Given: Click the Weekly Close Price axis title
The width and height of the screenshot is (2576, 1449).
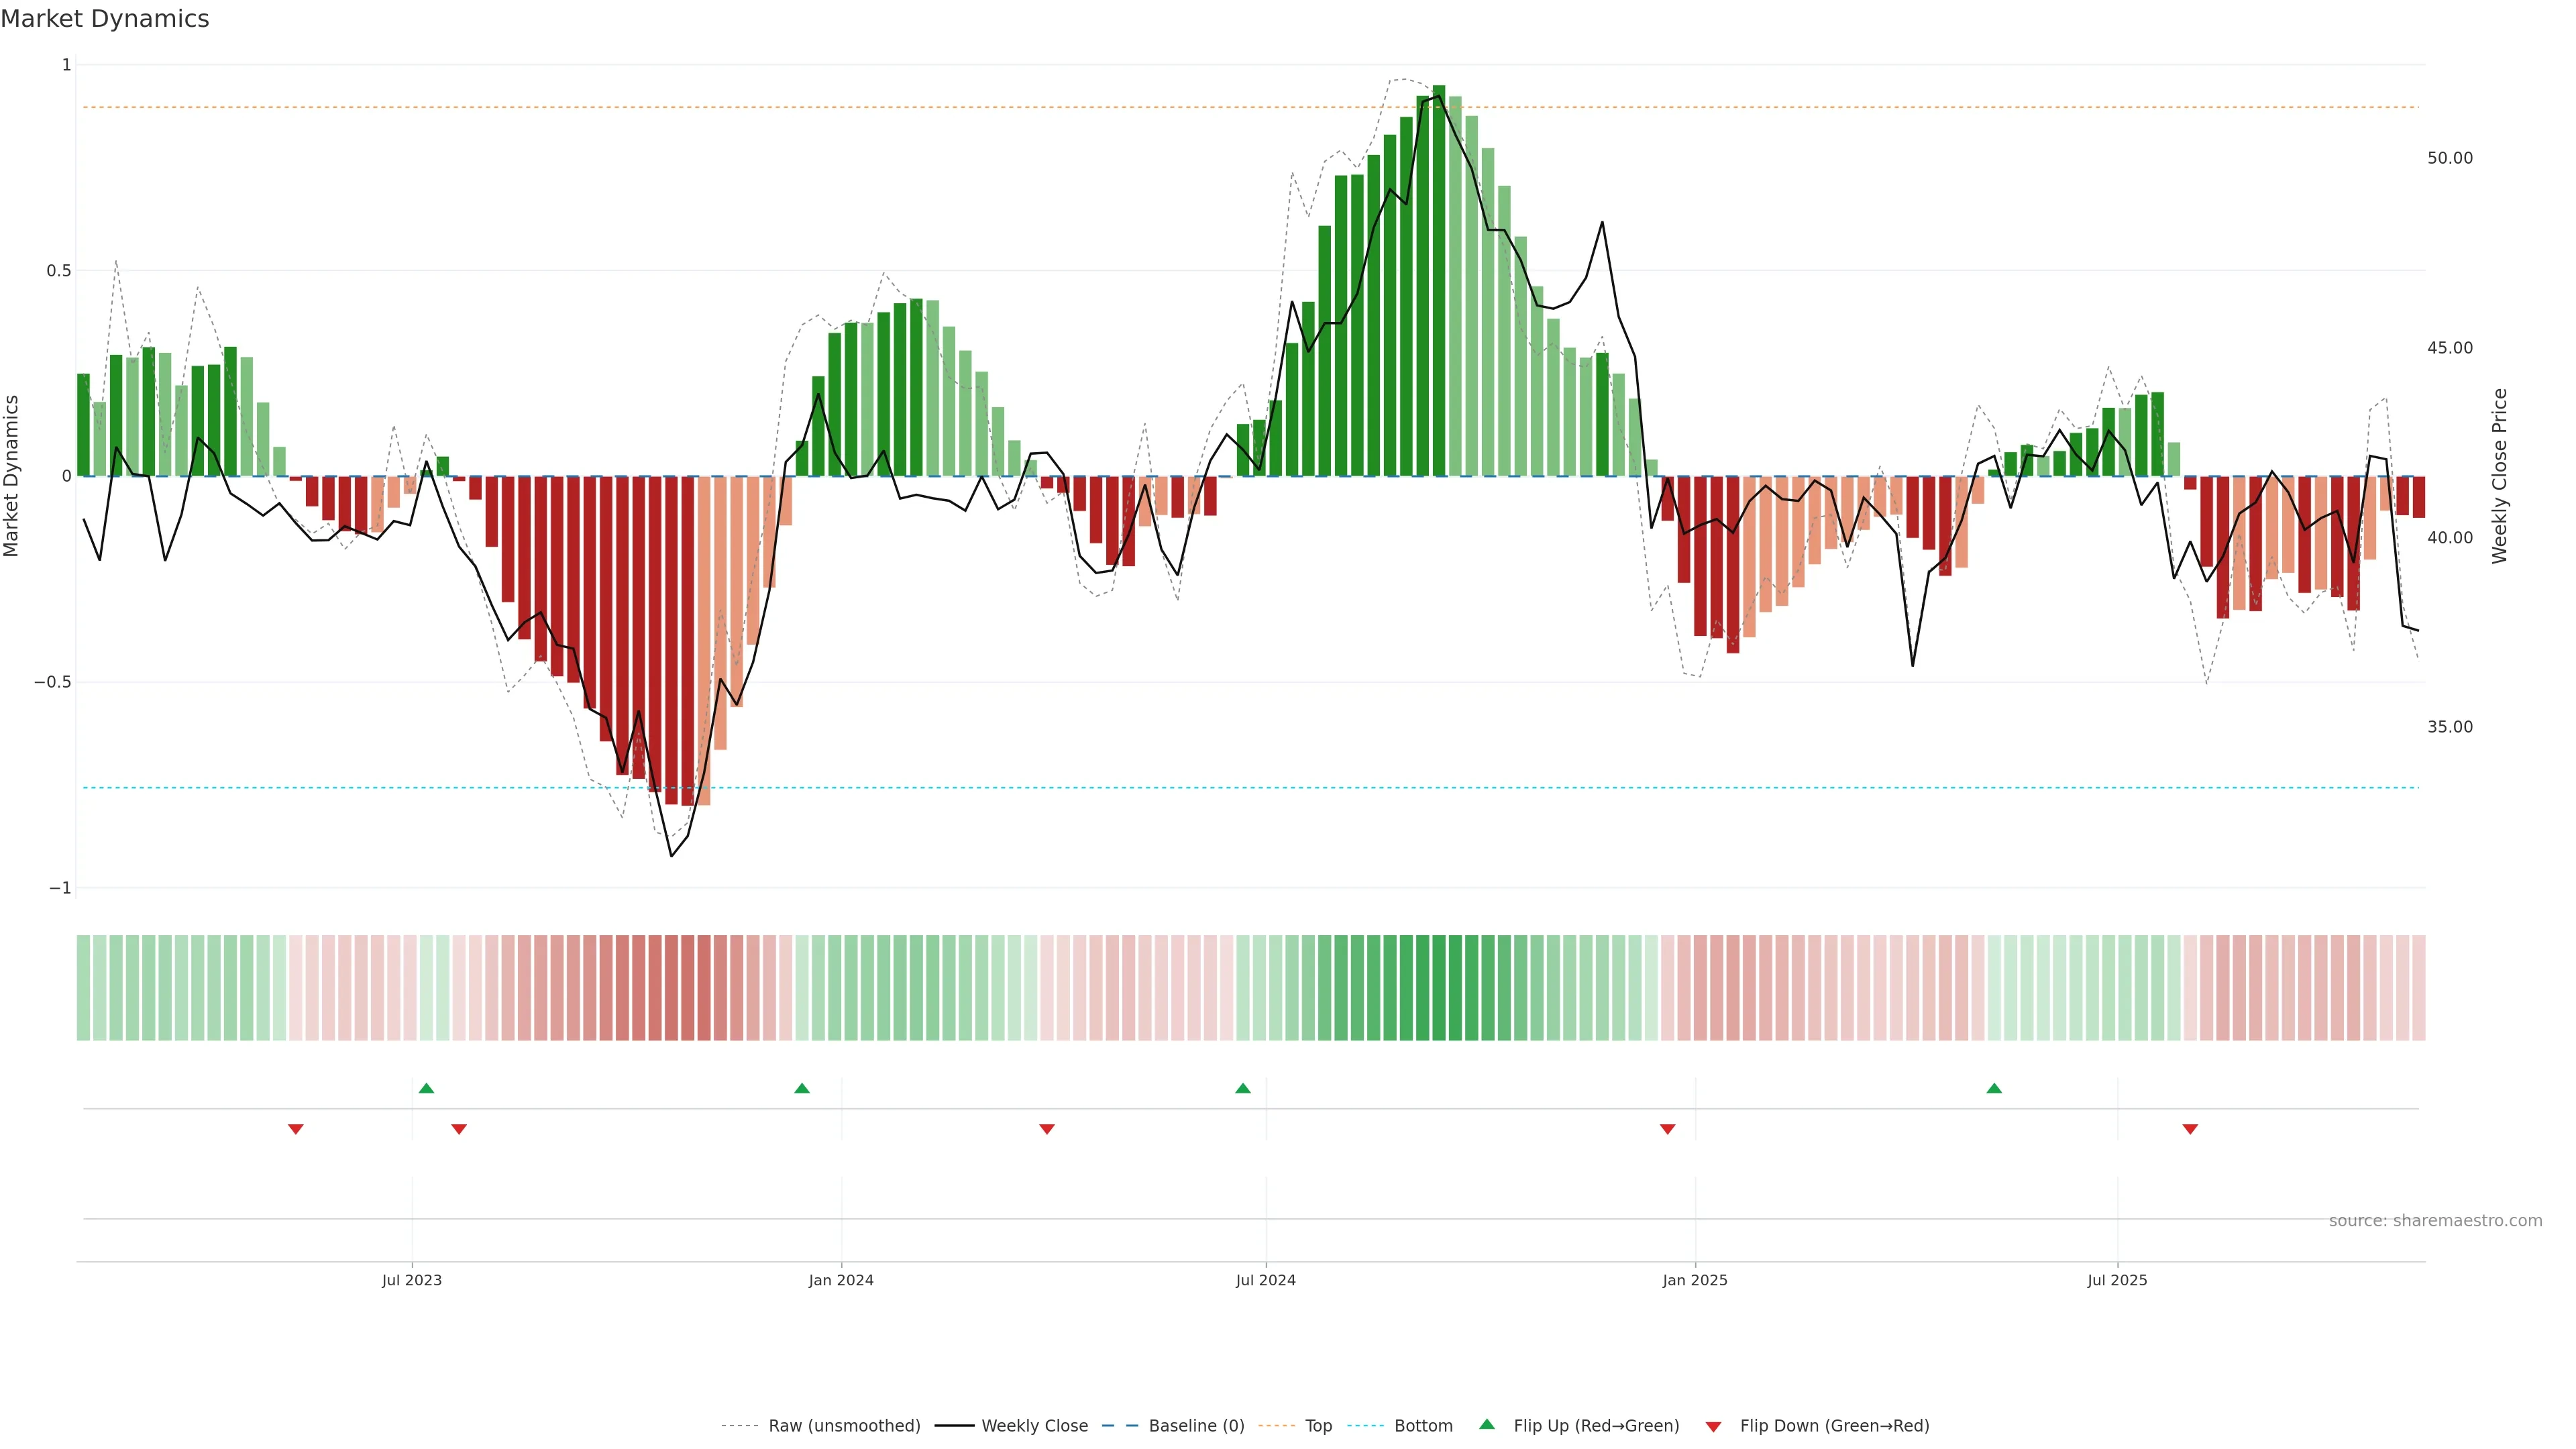Looking at the screenshot, I should tap(2500, 476).
